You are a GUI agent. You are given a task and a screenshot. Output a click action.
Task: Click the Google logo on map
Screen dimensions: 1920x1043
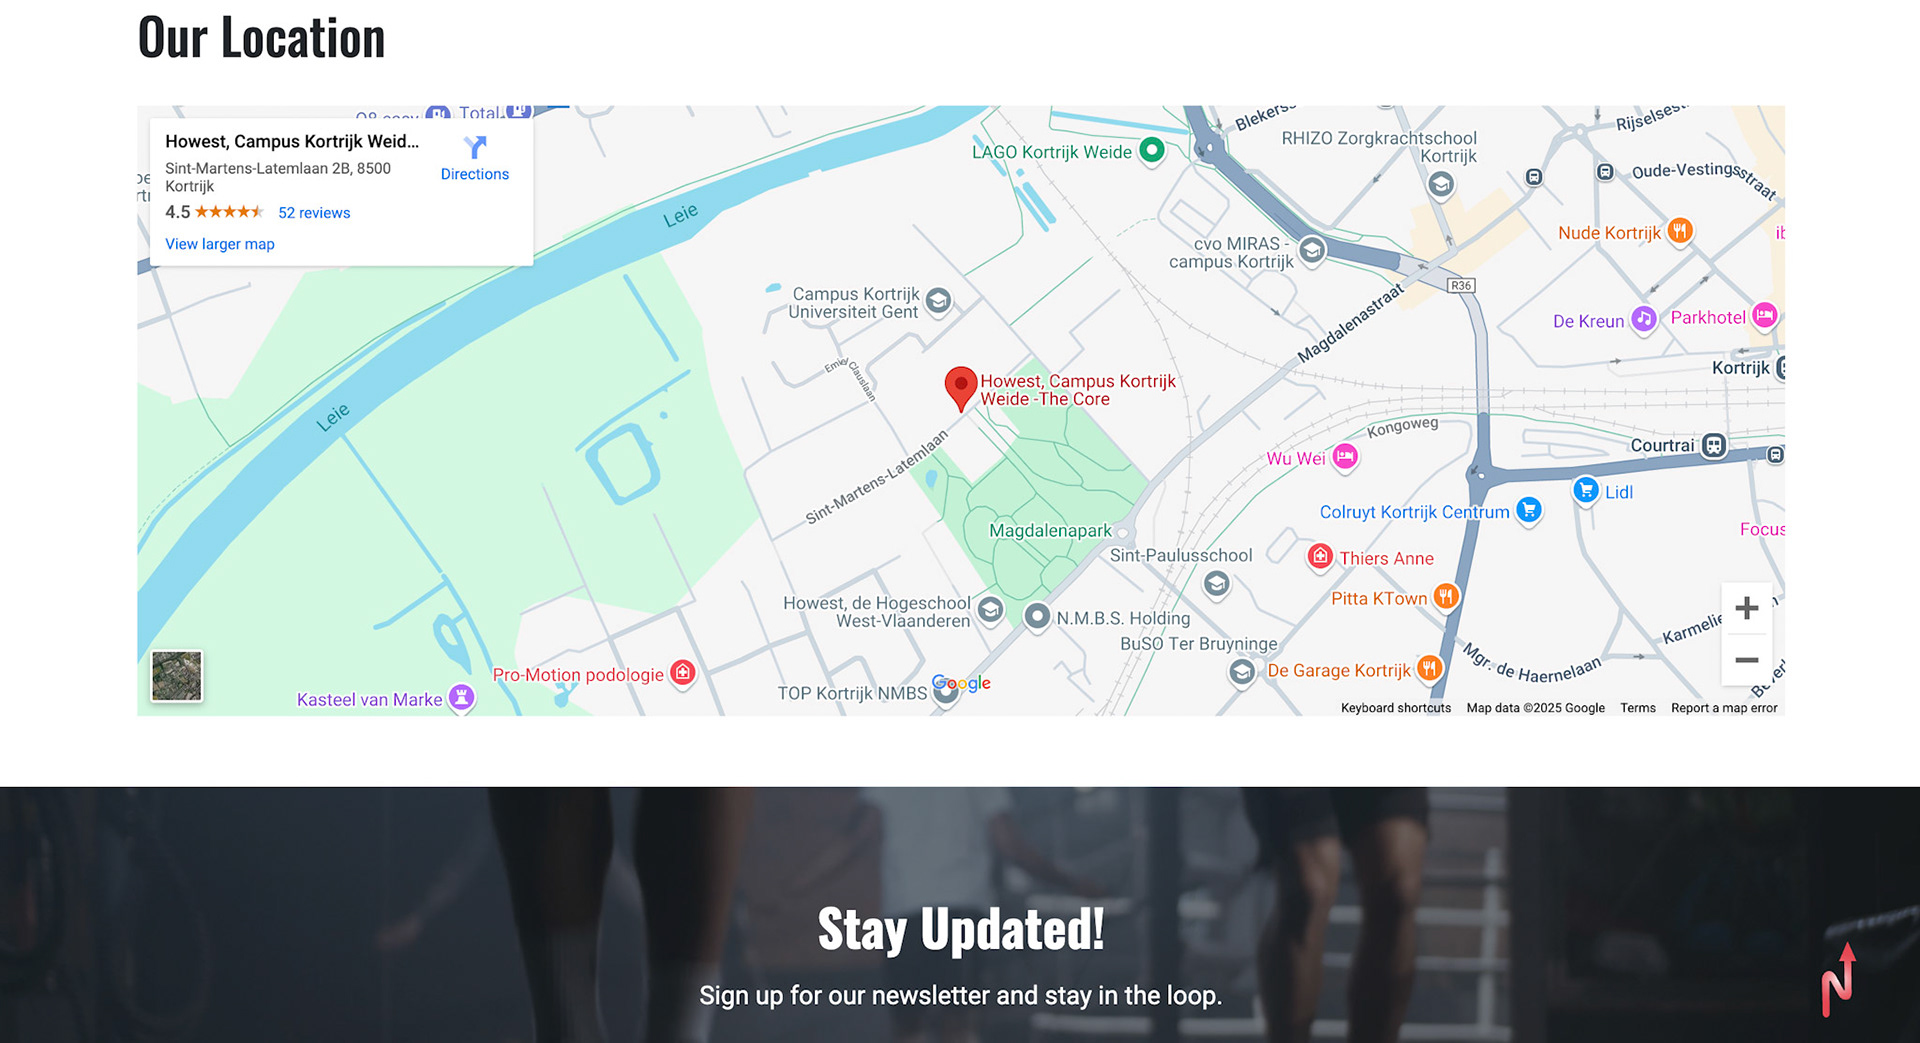[961, 683]
